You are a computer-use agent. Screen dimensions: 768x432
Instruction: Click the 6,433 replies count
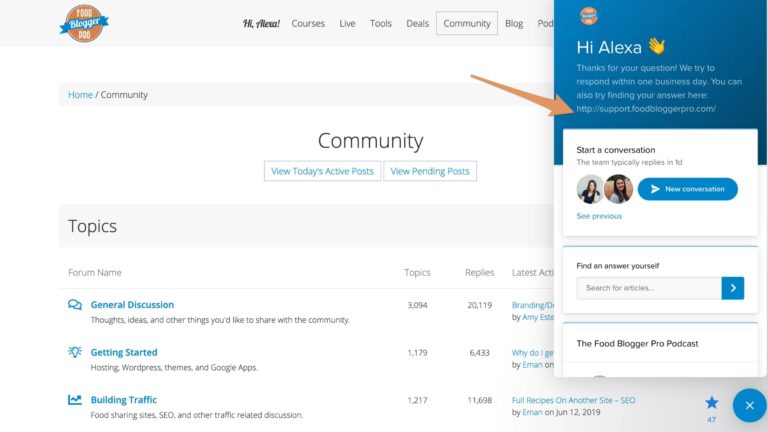click(480, 352)
